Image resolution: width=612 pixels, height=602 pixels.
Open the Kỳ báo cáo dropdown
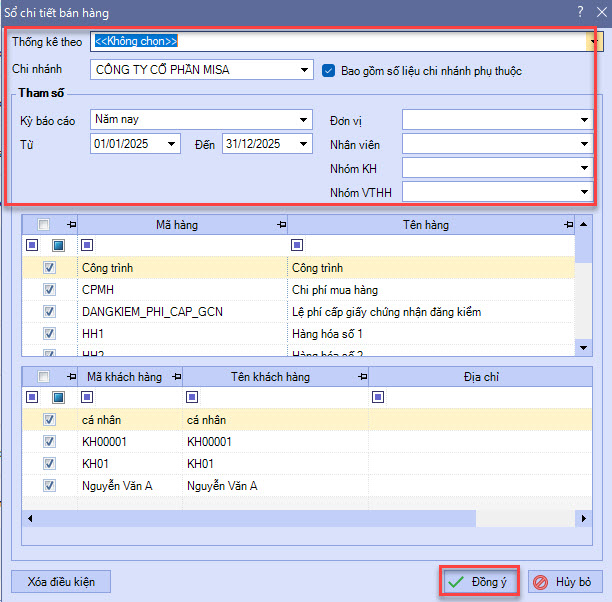pyautogui.click(x=304, y=120)
